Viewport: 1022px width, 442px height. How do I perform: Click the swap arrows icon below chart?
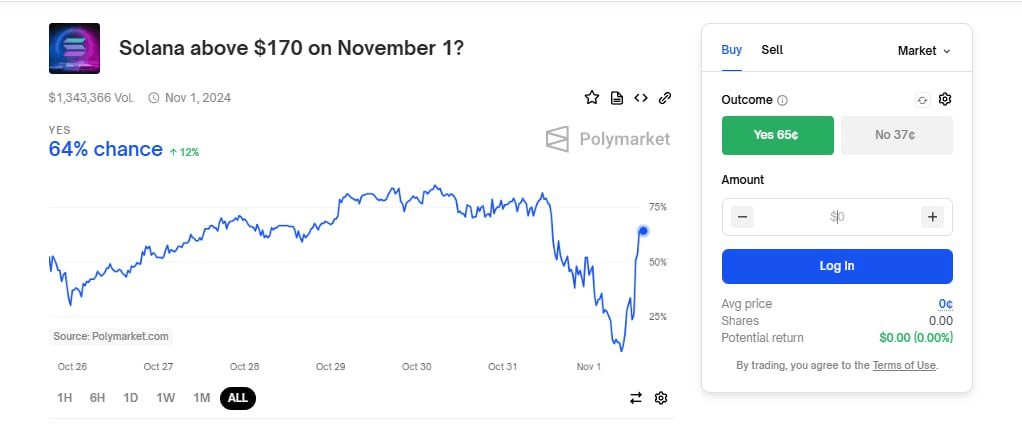[636, 398]
